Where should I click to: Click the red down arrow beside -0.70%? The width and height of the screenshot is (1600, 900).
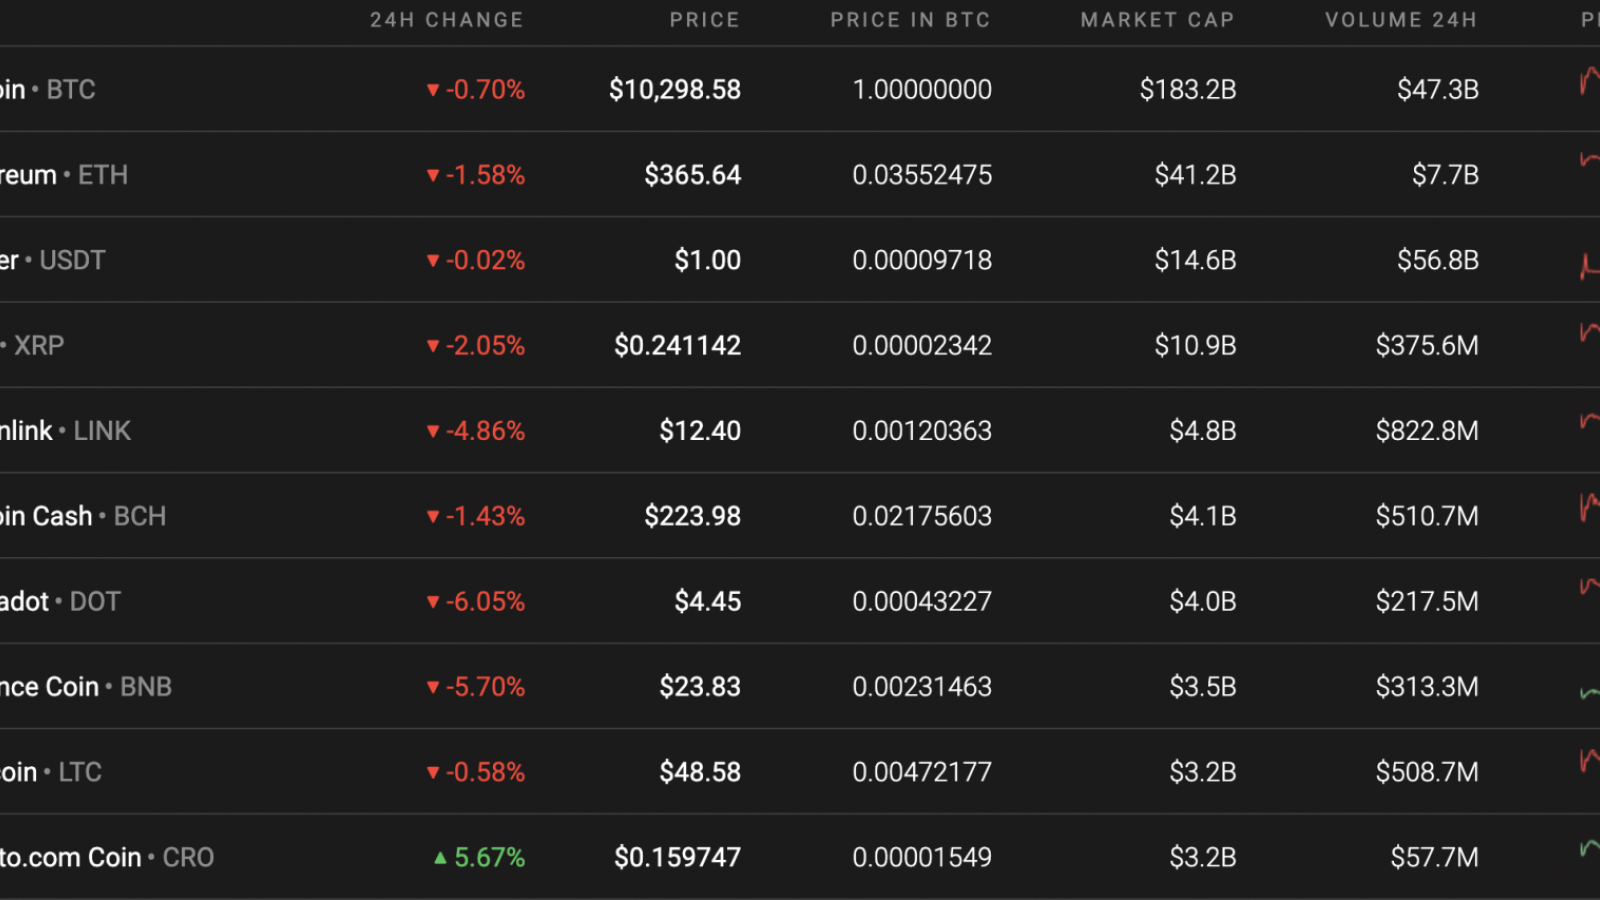(x=433, y=90)
